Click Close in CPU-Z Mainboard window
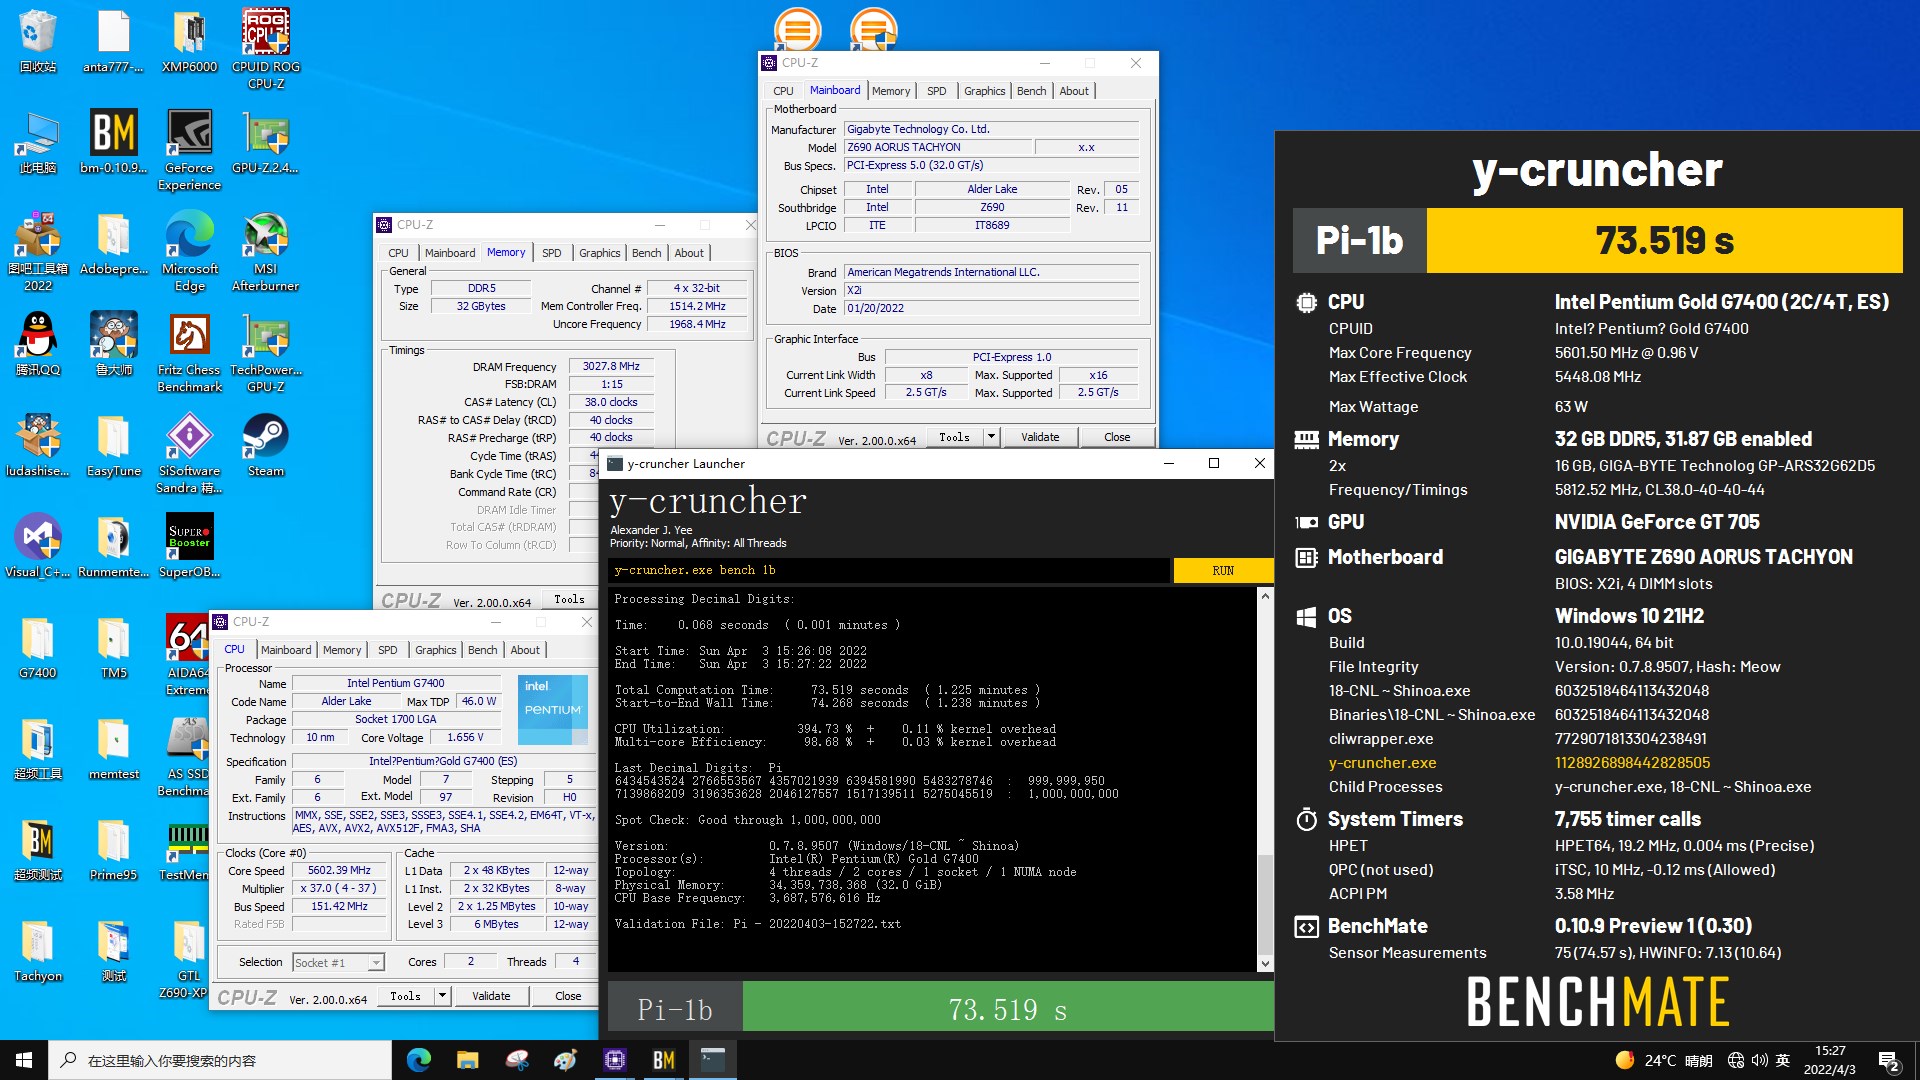This screenshot has height=1080, width=1920. (x=1117, y=437)
